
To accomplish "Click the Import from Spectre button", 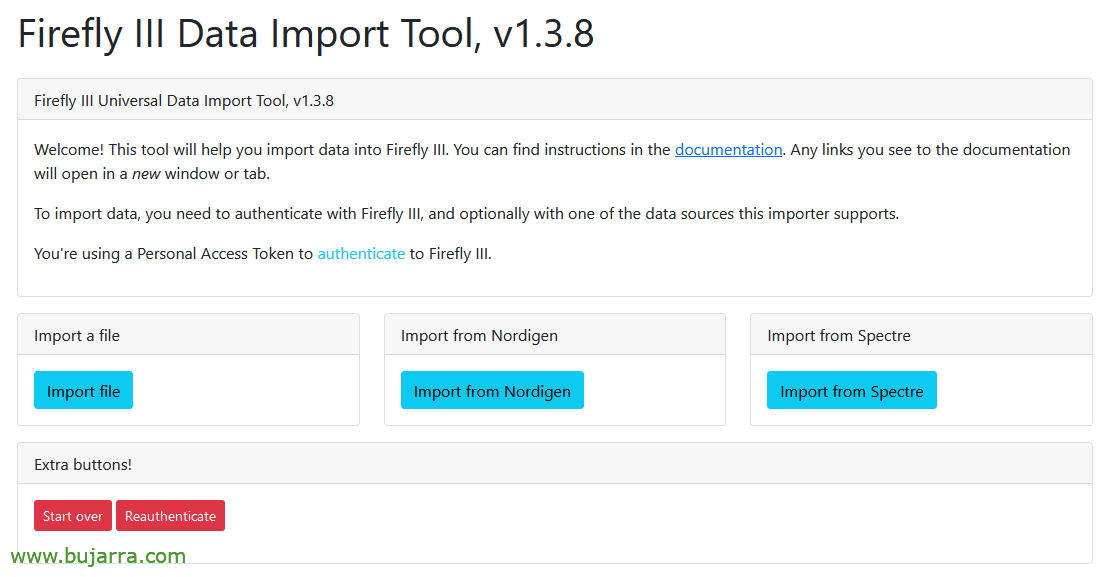I will tap(851, 390).
